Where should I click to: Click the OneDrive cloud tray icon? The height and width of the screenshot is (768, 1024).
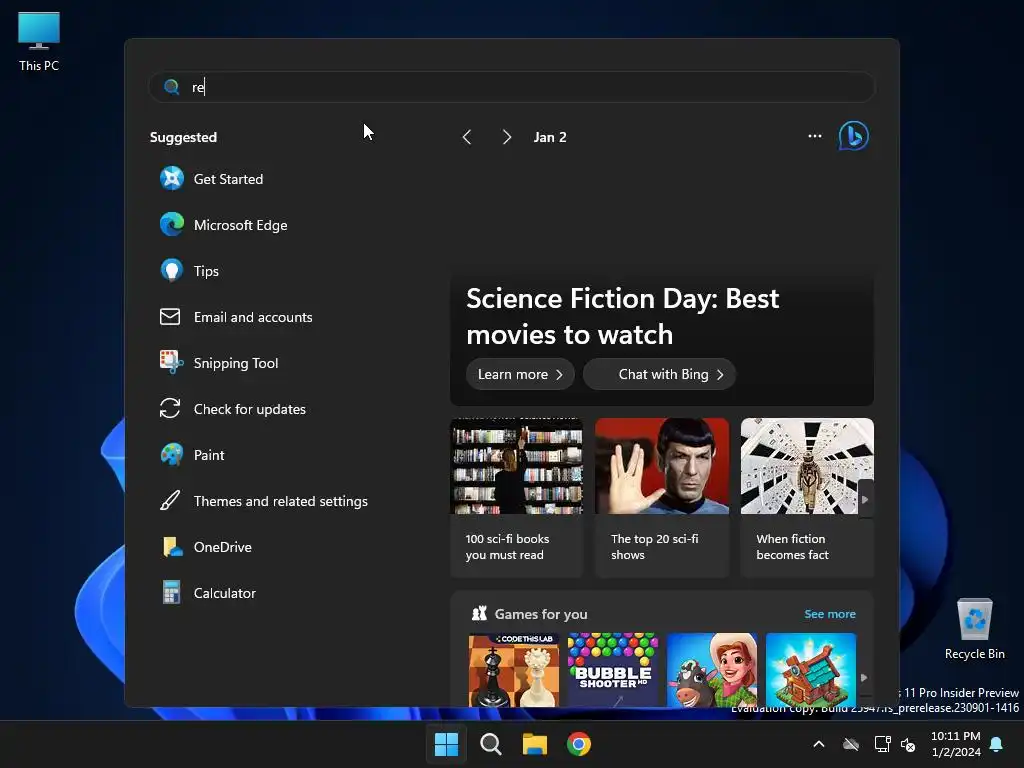(x=850, y=744)
